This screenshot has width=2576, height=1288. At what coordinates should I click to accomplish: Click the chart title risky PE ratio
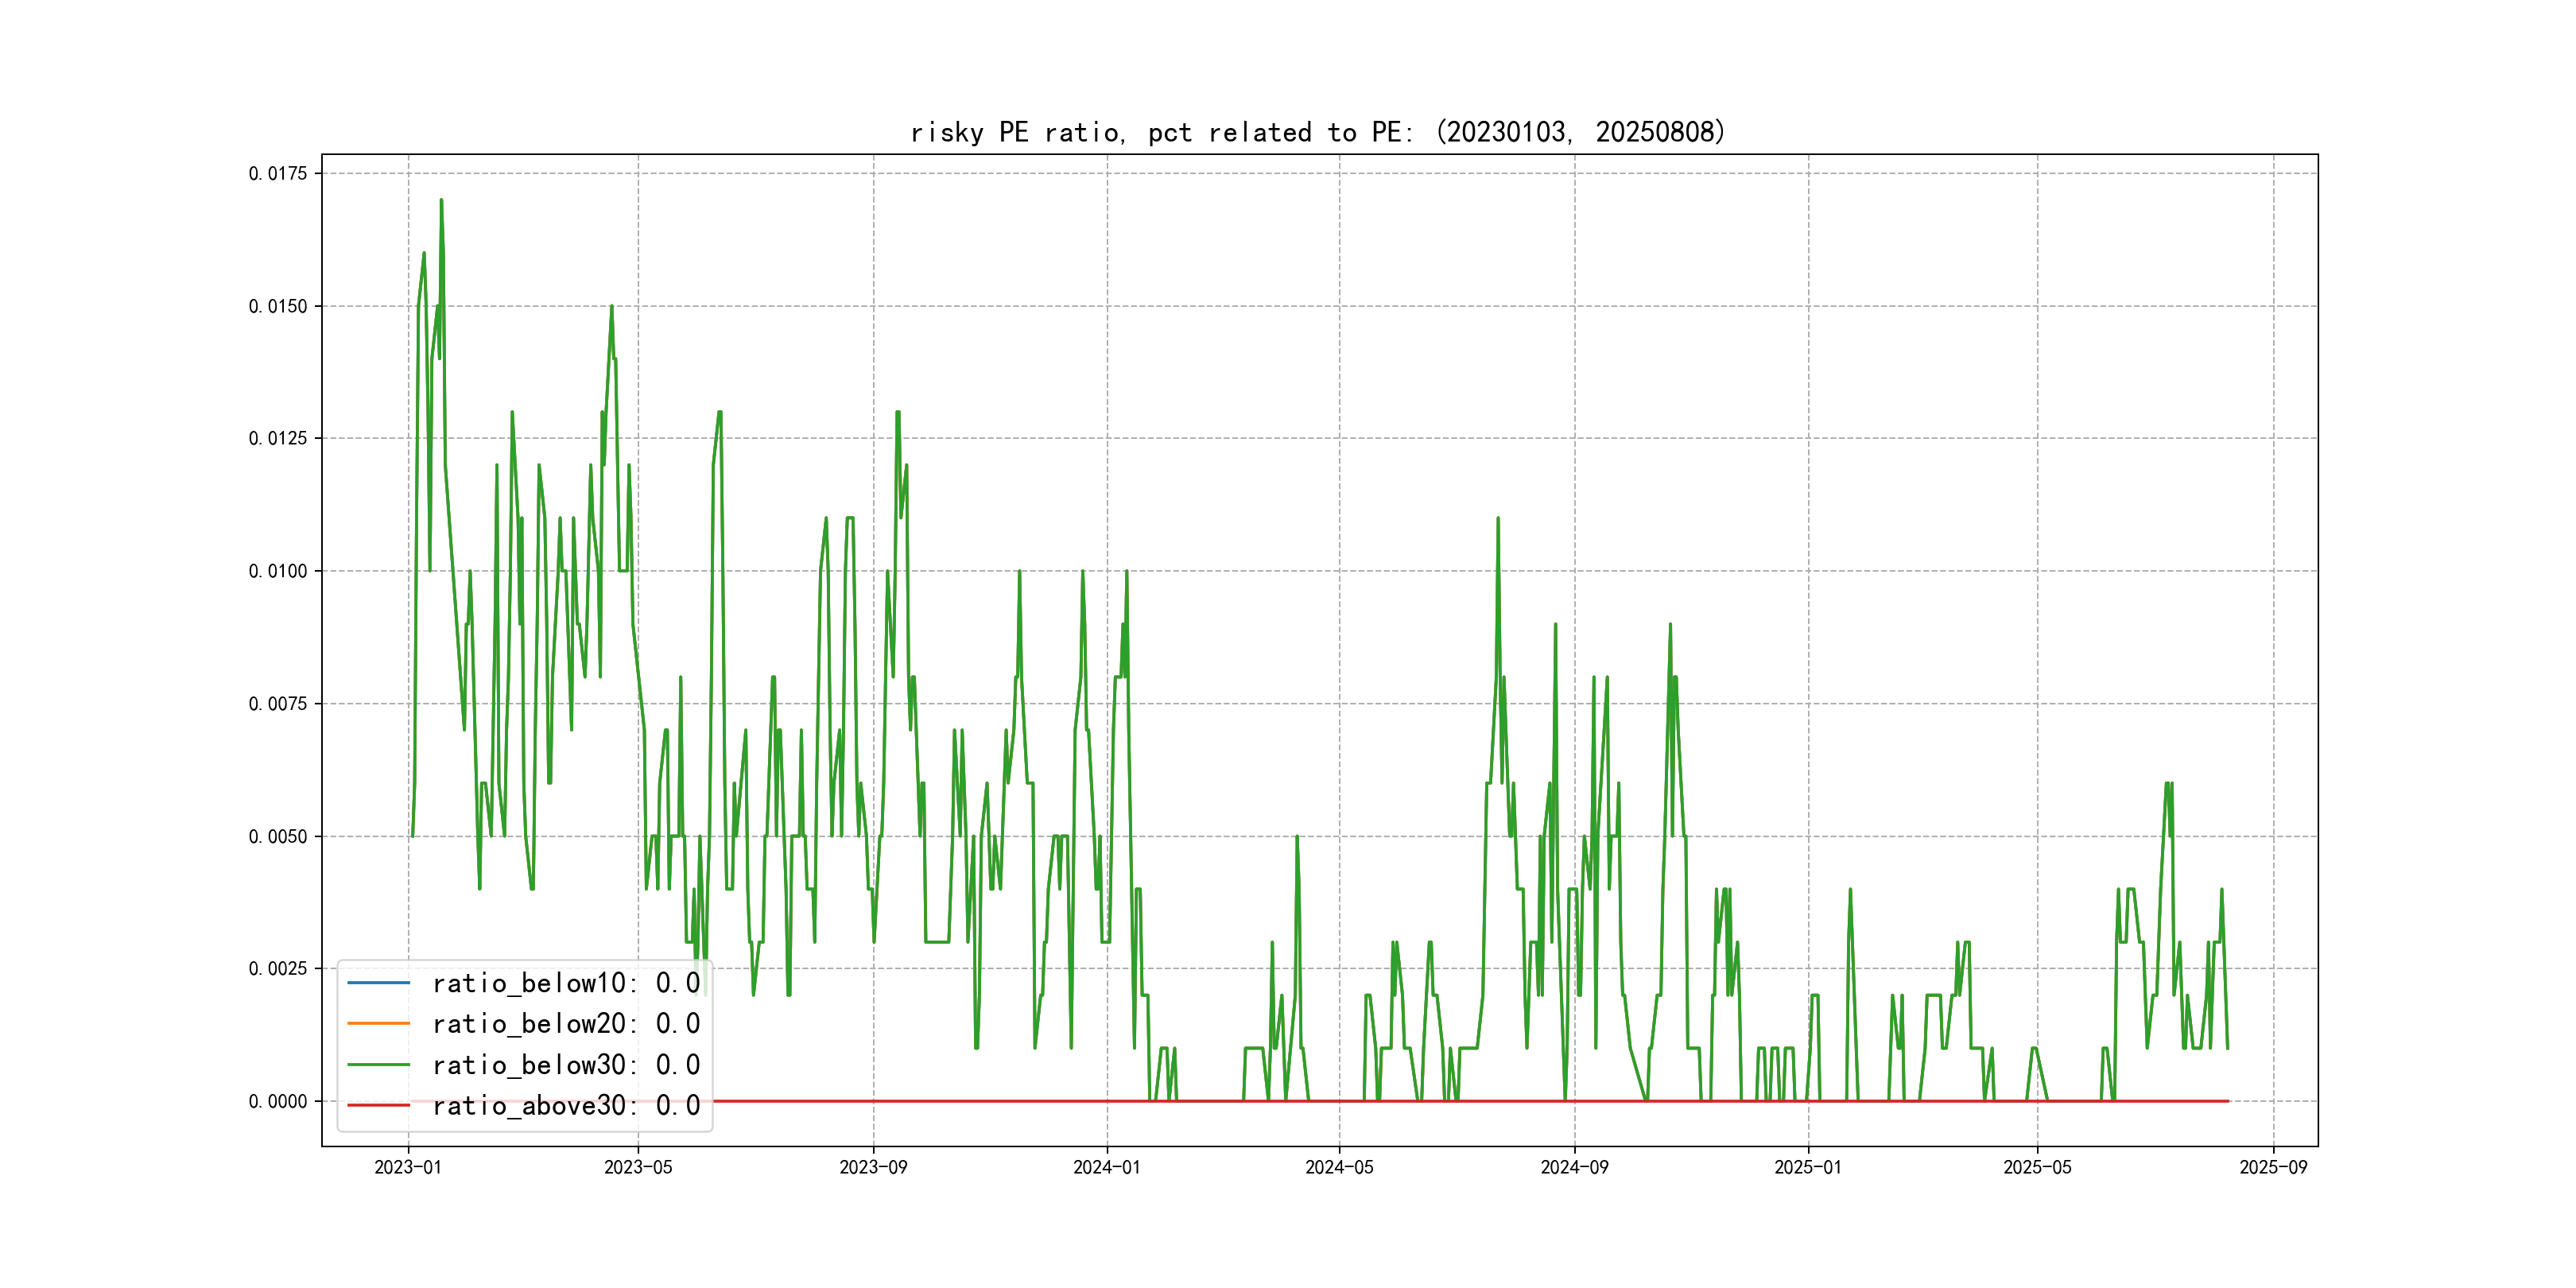coord(1317,132)
